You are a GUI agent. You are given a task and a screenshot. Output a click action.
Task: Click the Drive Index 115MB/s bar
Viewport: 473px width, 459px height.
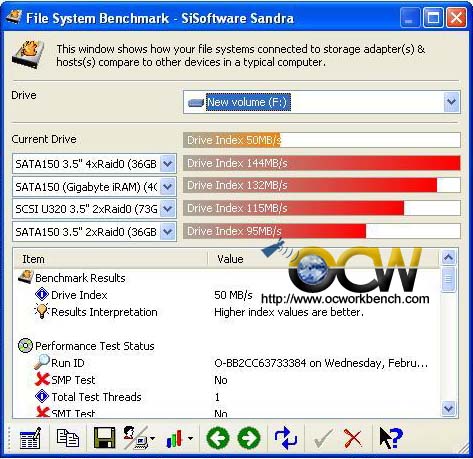tap(293, 208)
